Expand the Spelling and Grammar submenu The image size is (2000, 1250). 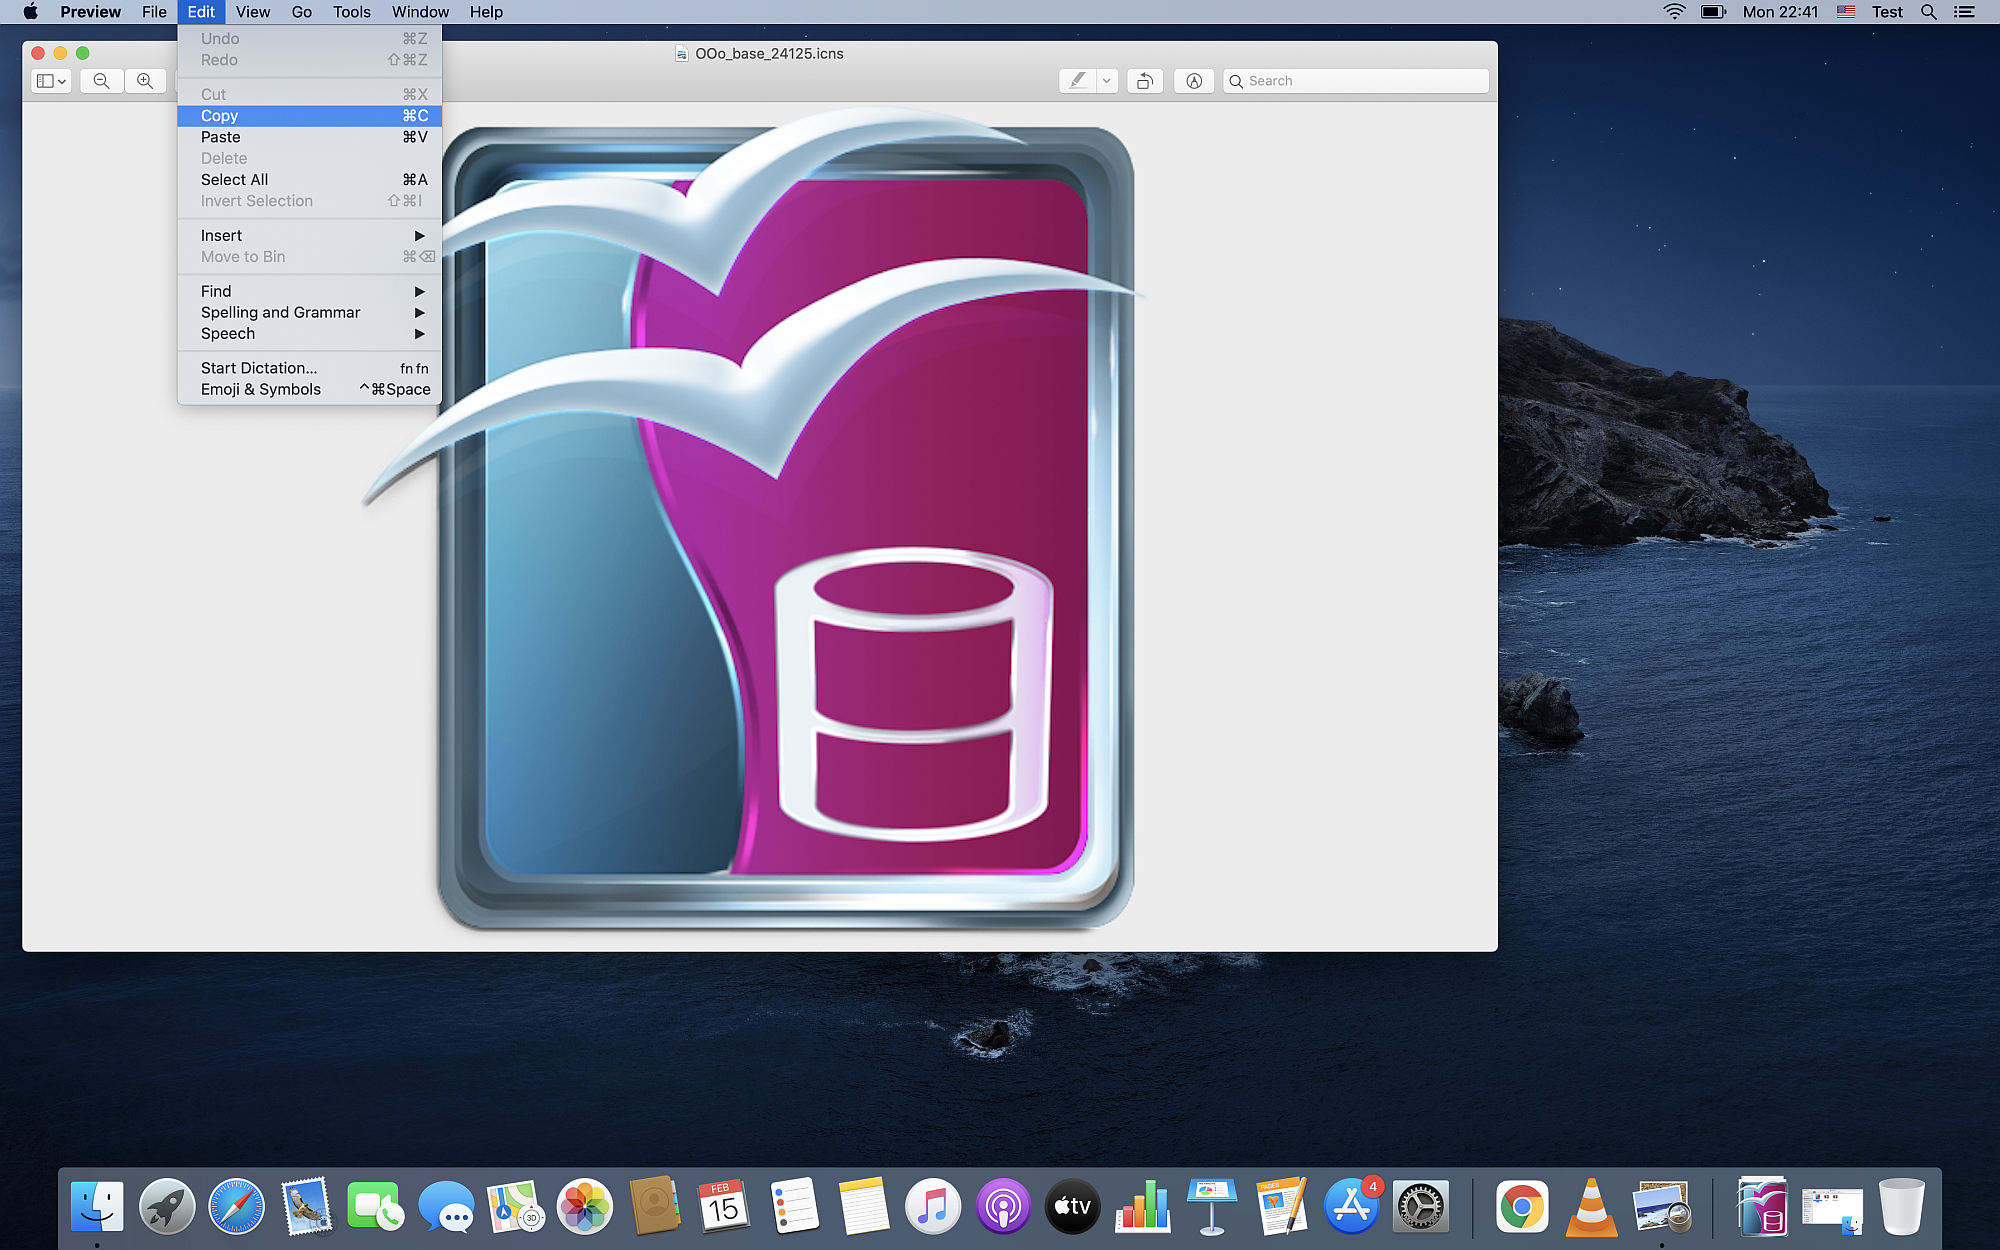[309, 312]
